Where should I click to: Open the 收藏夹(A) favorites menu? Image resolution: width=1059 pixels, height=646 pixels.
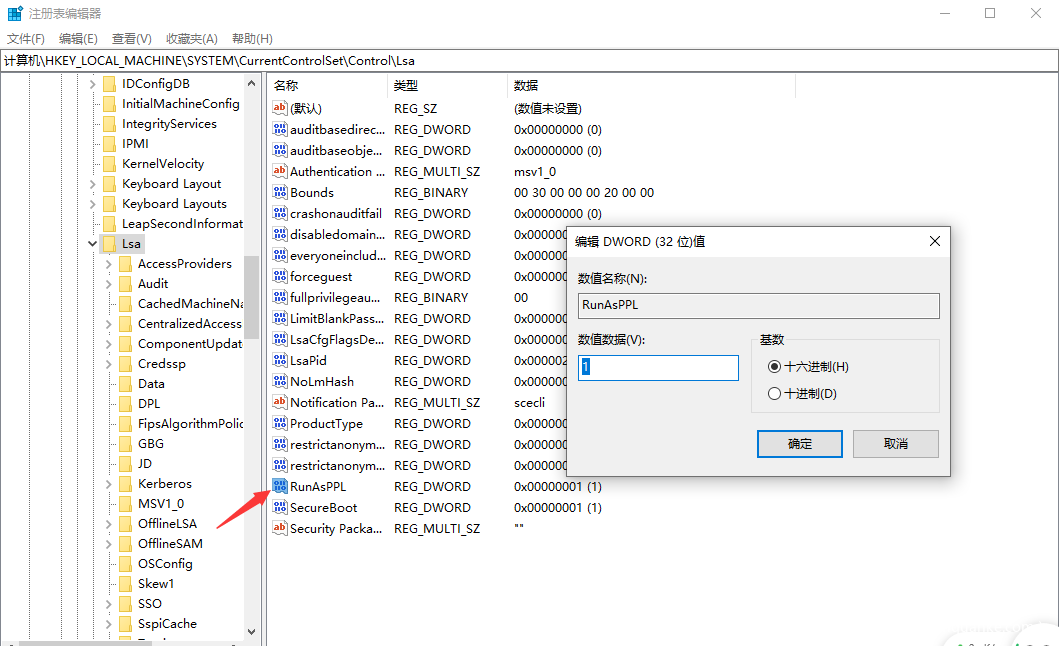(x=192, y=39)
